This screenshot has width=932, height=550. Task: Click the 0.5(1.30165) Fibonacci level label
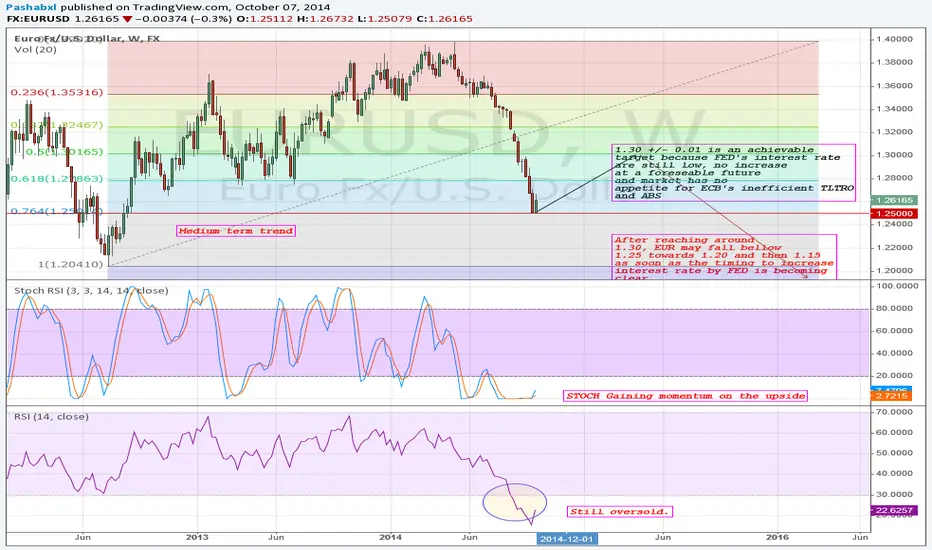(64, 152)
